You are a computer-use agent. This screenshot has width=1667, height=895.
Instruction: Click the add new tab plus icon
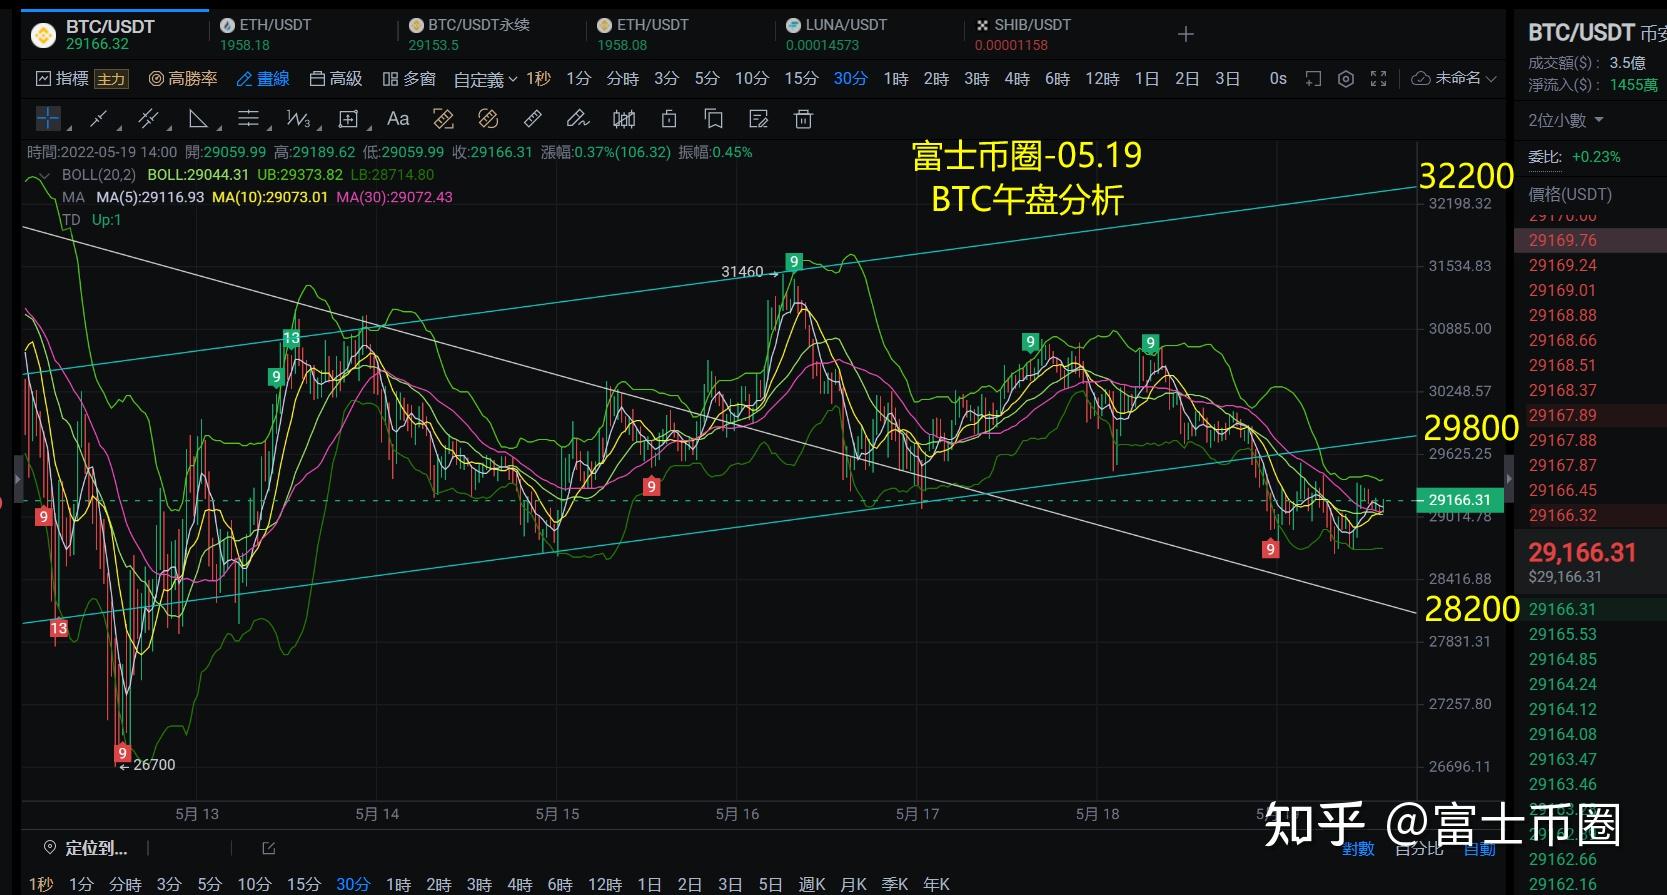tap(1186, 34)
